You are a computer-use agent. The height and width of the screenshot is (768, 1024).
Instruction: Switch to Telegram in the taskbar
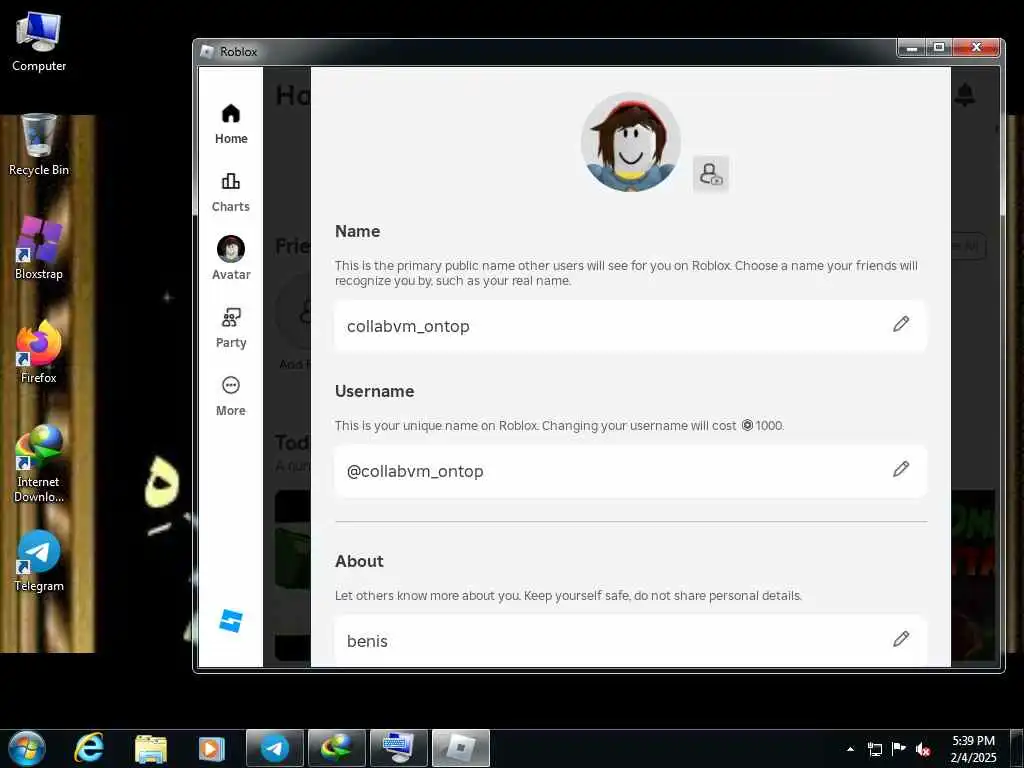(275, 748)
